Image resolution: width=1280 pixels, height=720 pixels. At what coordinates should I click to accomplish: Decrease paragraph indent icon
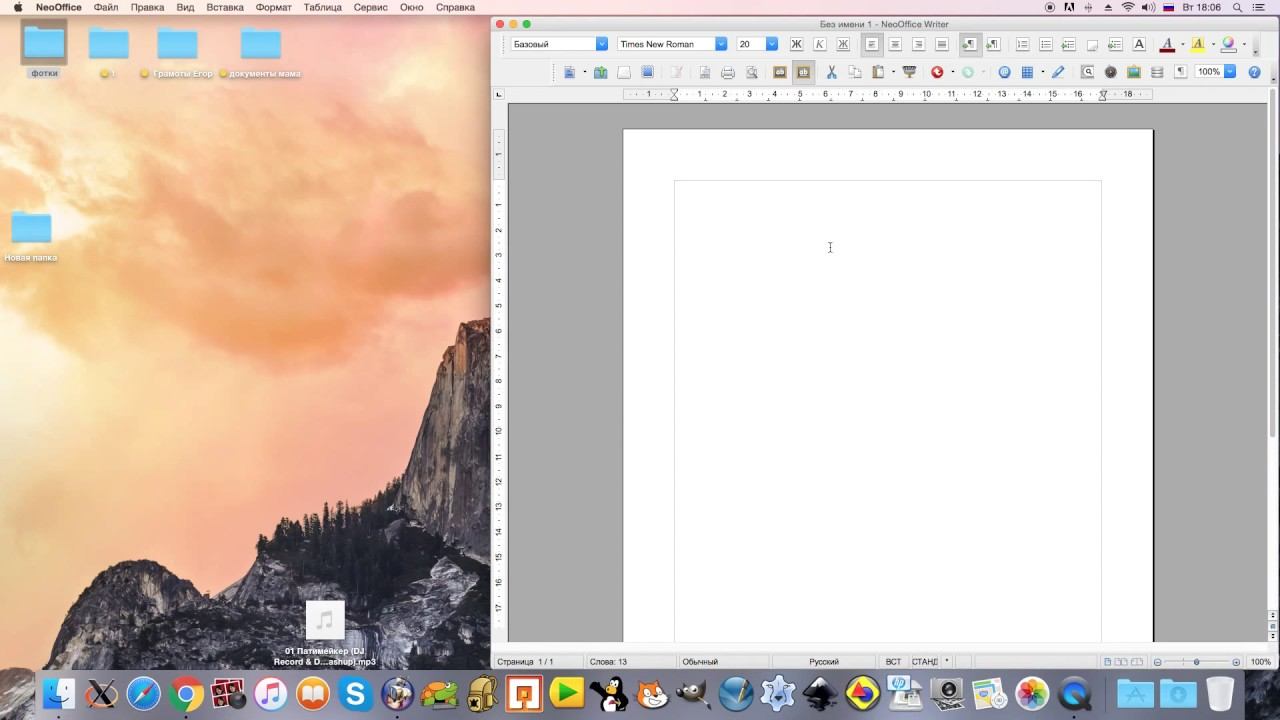pos(1069,44)
